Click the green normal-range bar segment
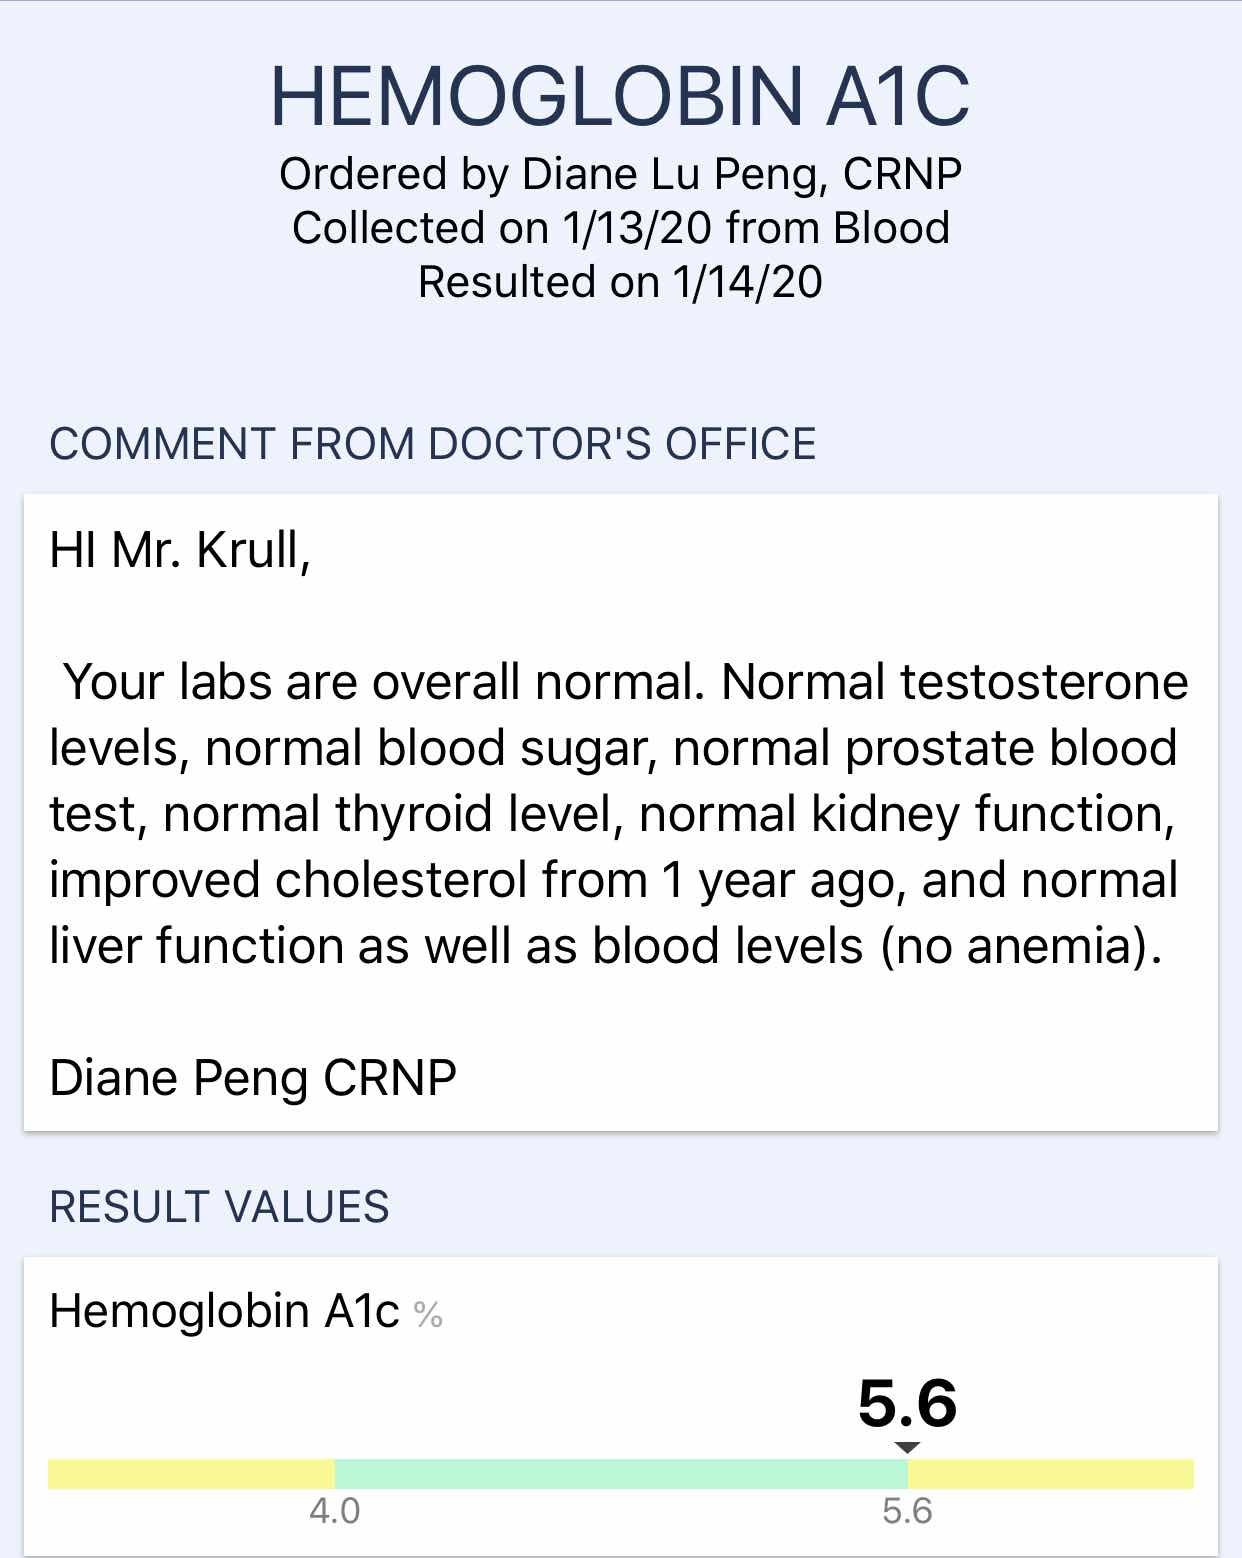Image resolution: width=1242 pixels, height=1558 pixels. [621, 1474]
